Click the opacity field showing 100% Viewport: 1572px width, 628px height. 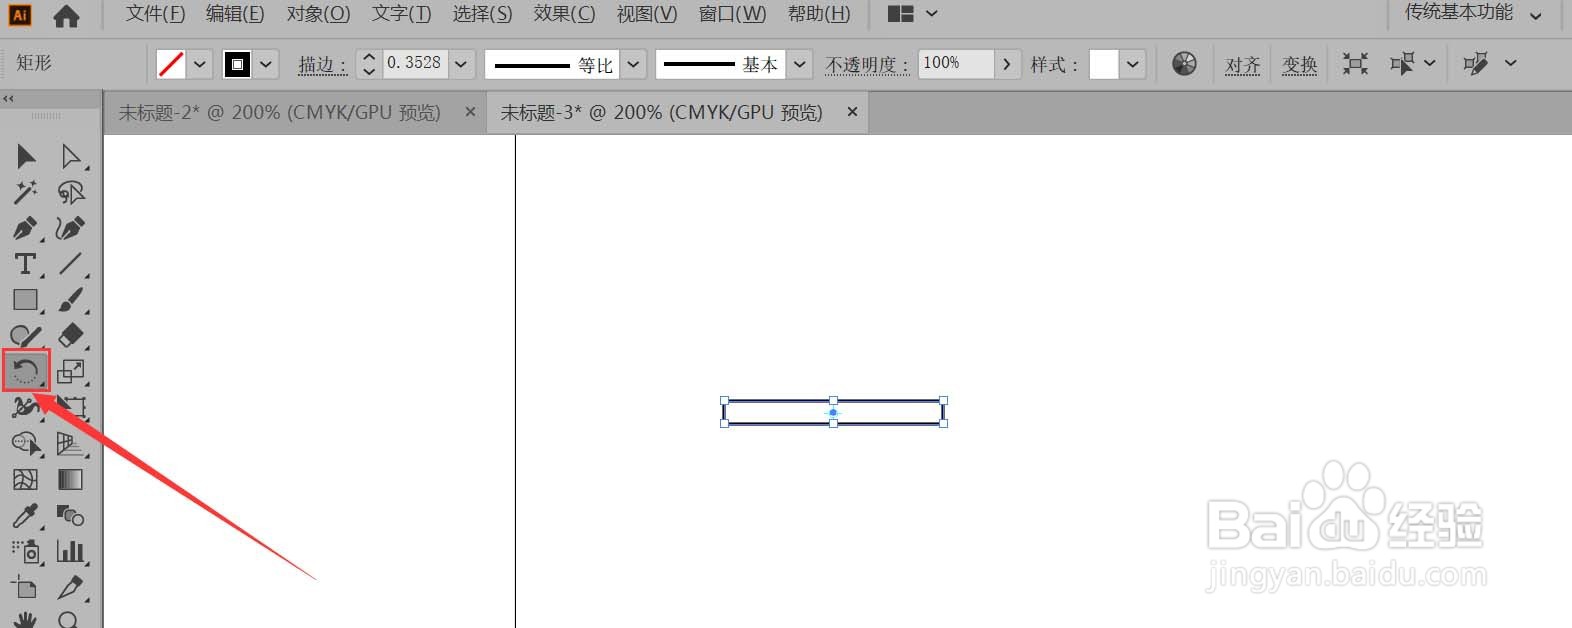click(955, 63)
